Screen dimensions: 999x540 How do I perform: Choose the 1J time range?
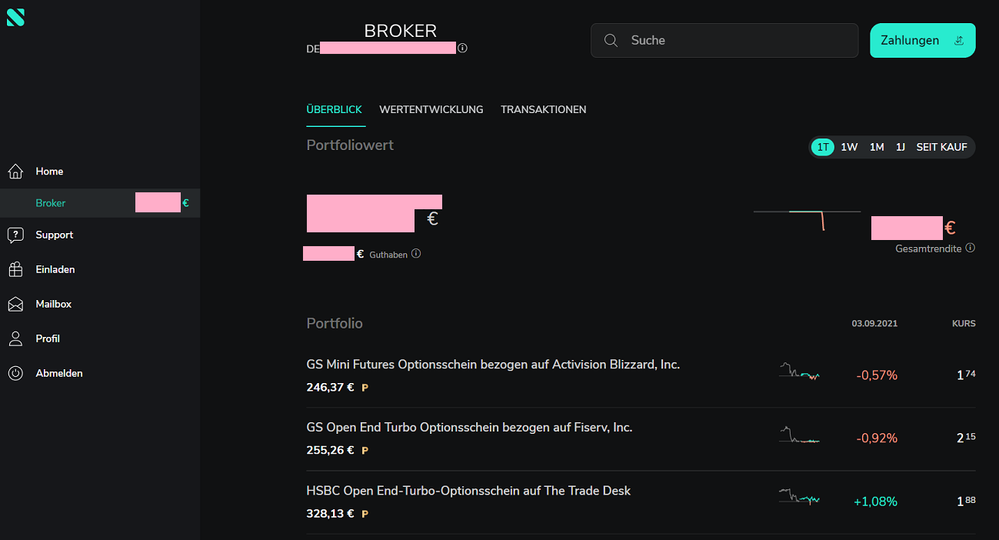[900, 147]
